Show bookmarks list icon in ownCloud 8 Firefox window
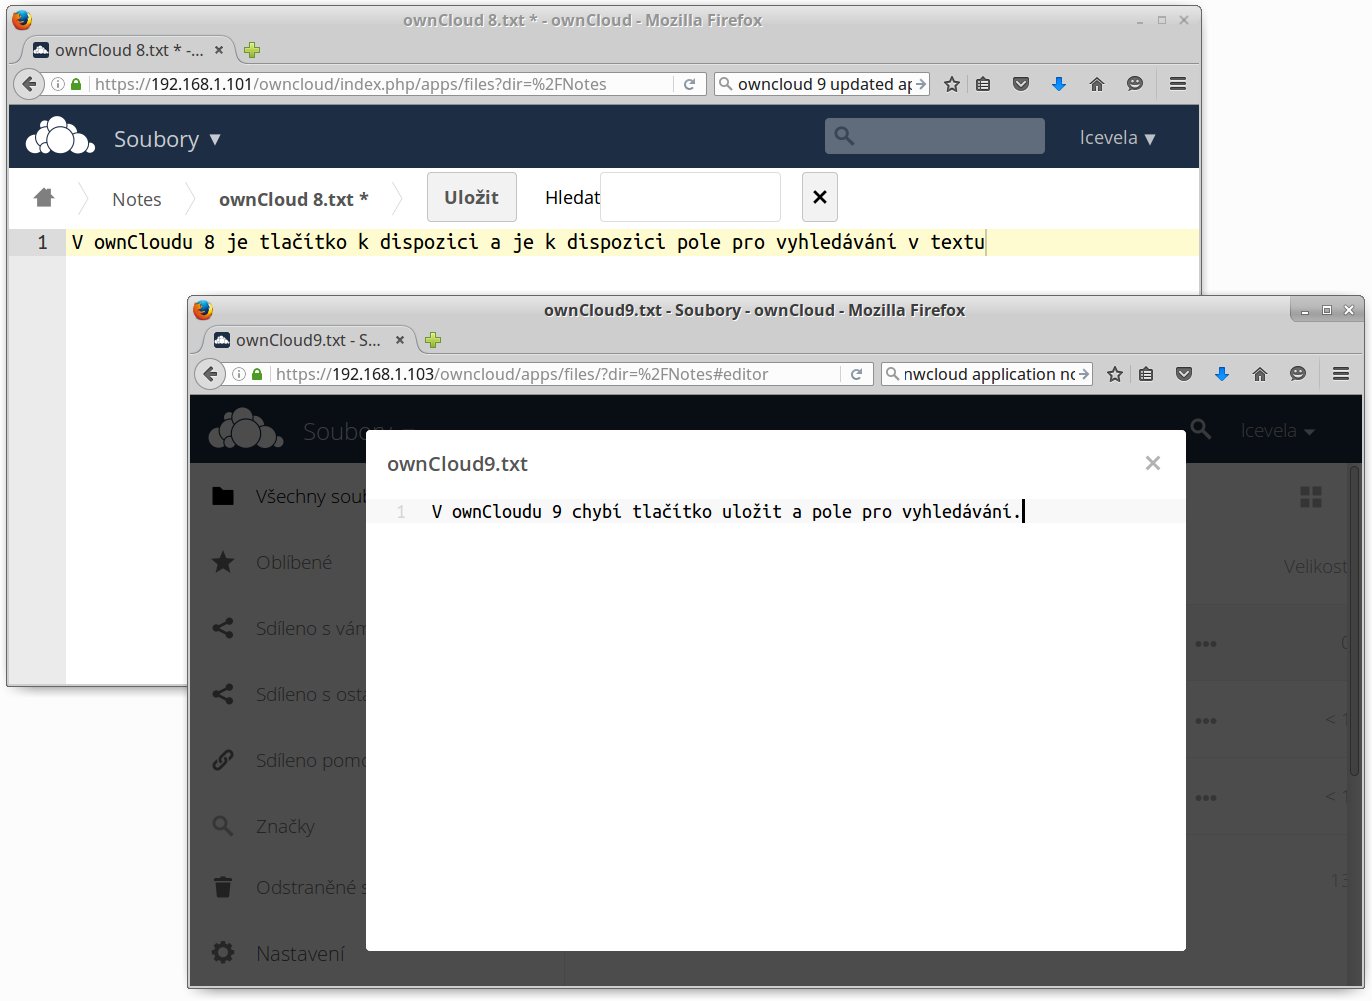Image resolution: width=1372 pixels, height=1001 pixels. tap(983, 84)
